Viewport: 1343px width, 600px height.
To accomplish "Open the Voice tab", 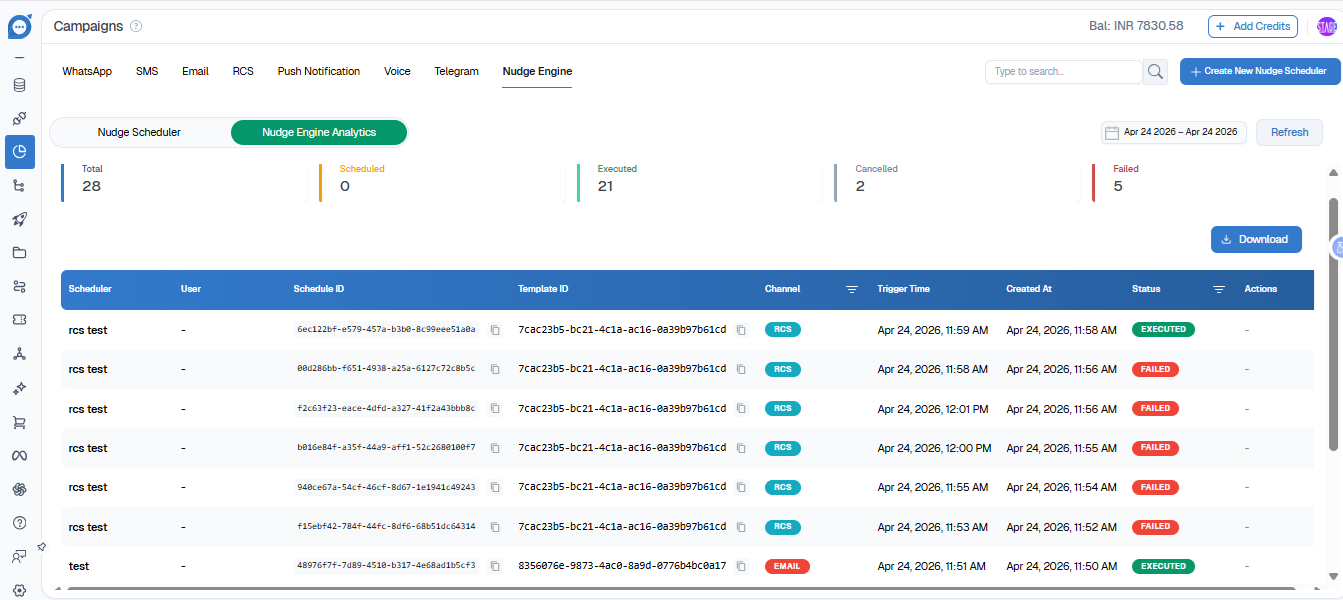I will (397, 71).
